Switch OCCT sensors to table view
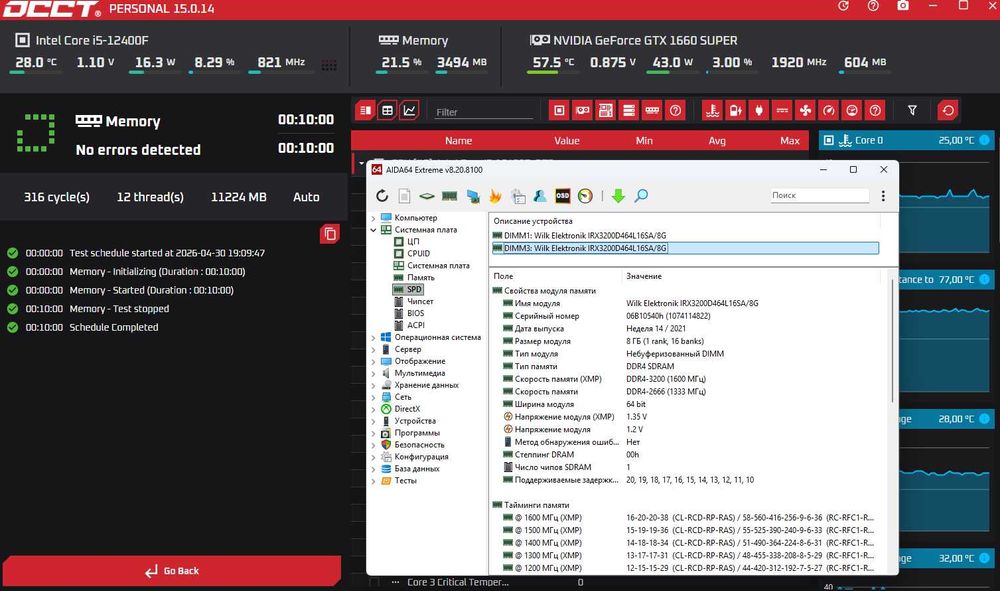The image size is (1000, 591). pos(387,110)
